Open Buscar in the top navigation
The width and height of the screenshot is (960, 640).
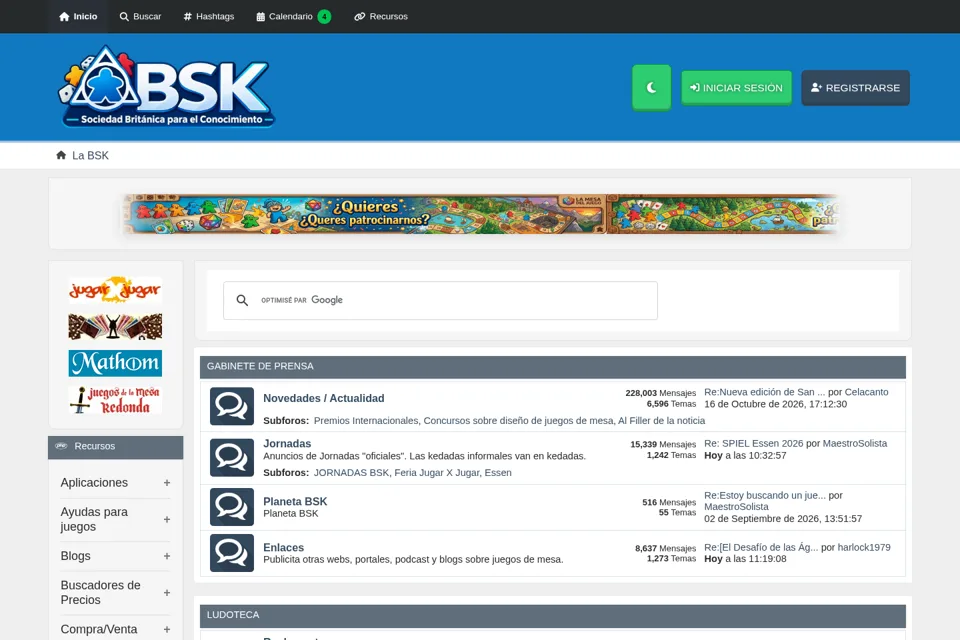point(140,17)
